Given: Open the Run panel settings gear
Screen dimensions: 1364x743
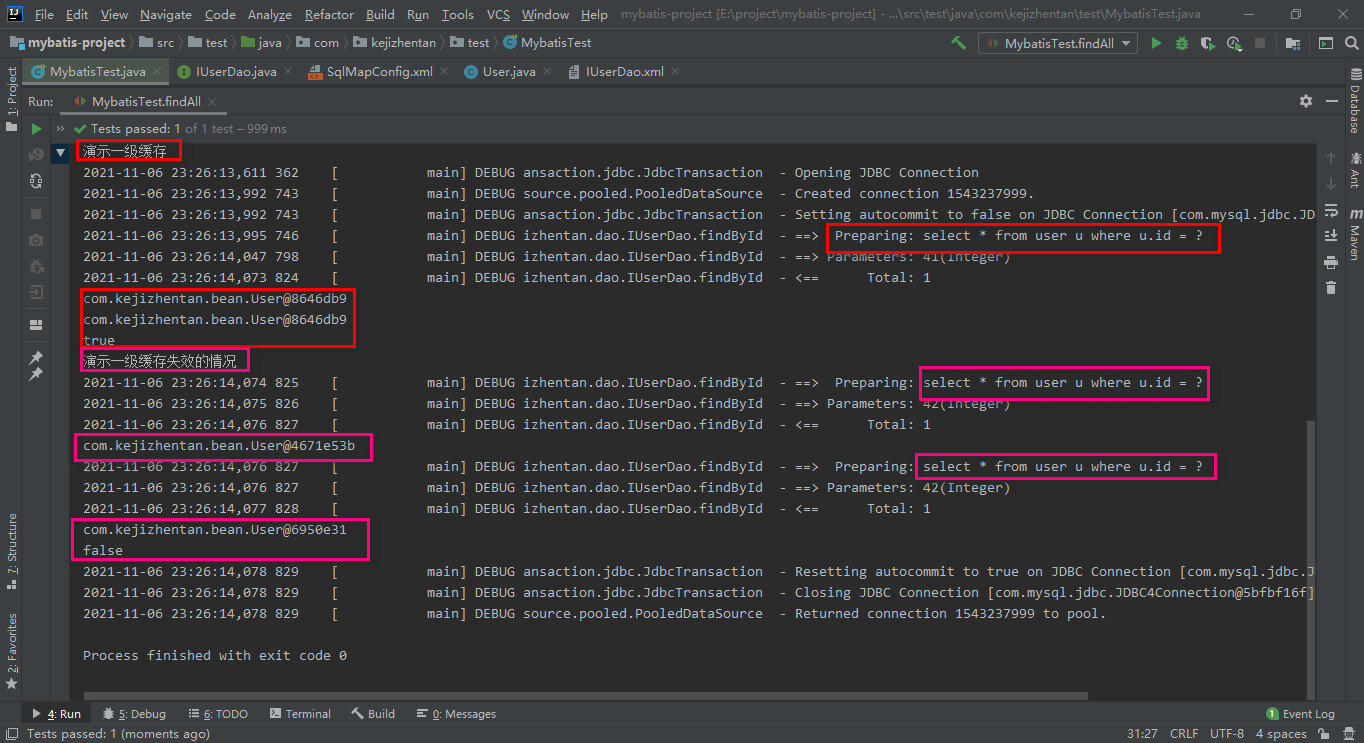Looking at the screenshot, I should pos(1305,101).
